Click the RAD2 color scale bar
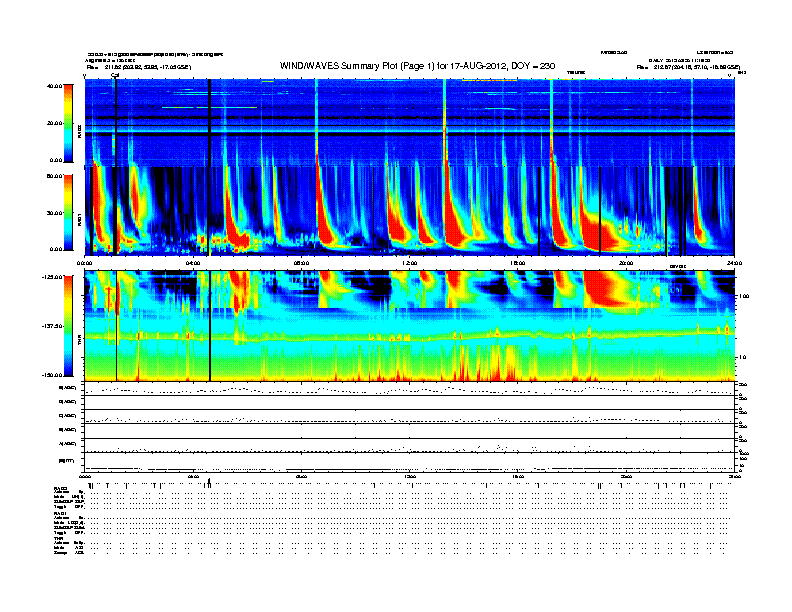 coord(68,123)
